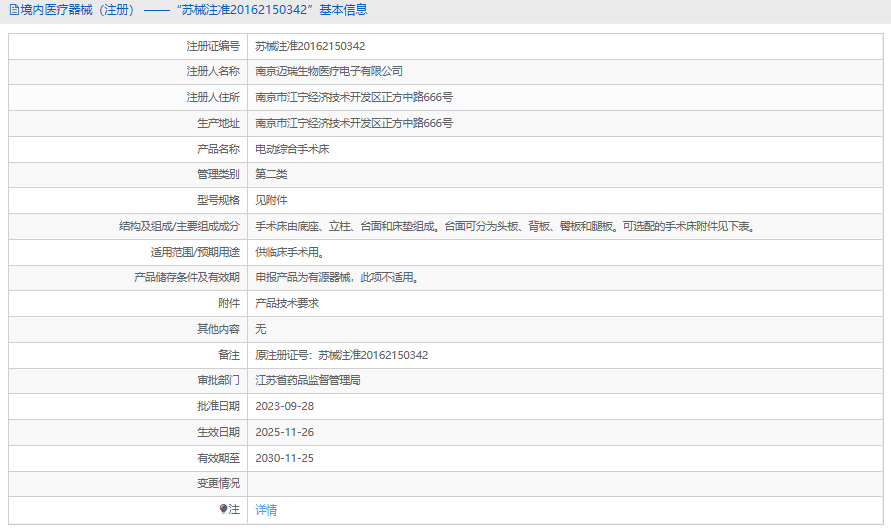Select the 审批部门 label
Image resolution: width=891 pixels, height=530 pixels.
218,380
